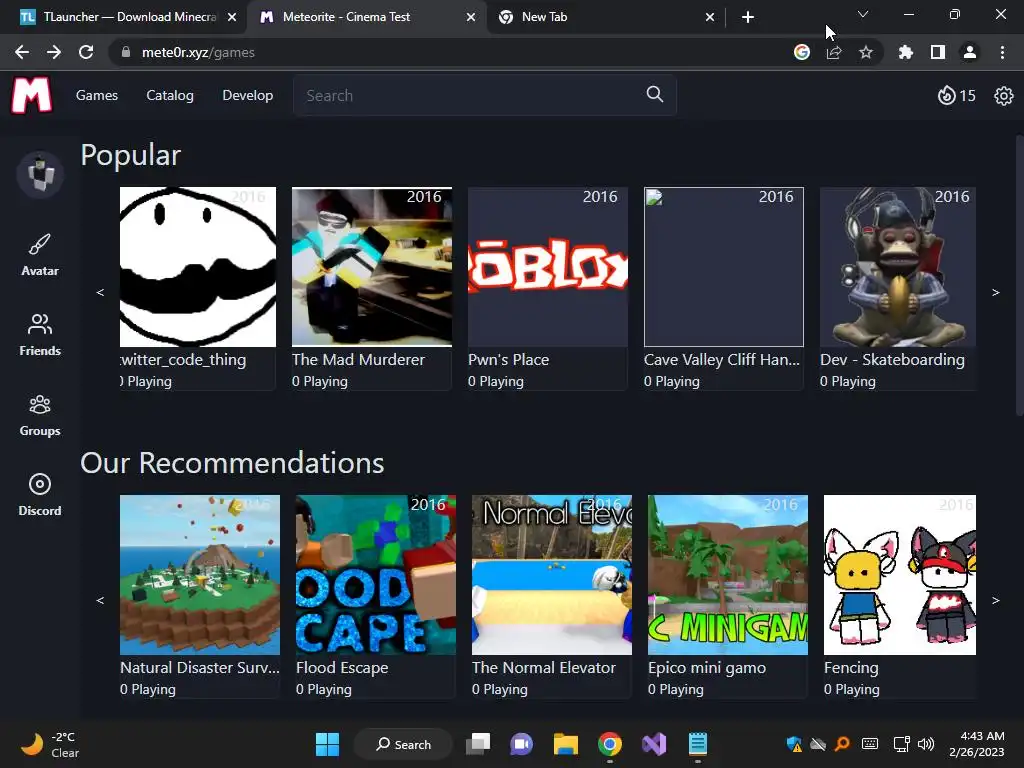Open The Mad Murderer game title
The image size is (1024, 768).
click(358, 359)
